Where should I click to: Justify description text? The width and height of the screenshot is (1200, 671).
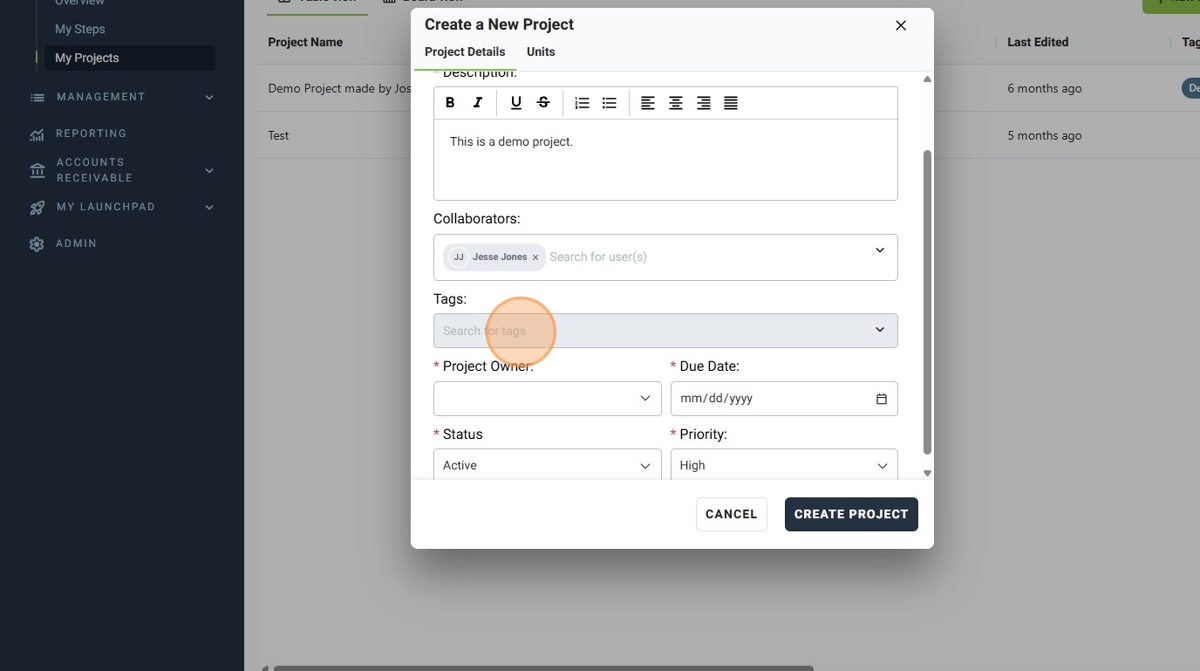731,103
